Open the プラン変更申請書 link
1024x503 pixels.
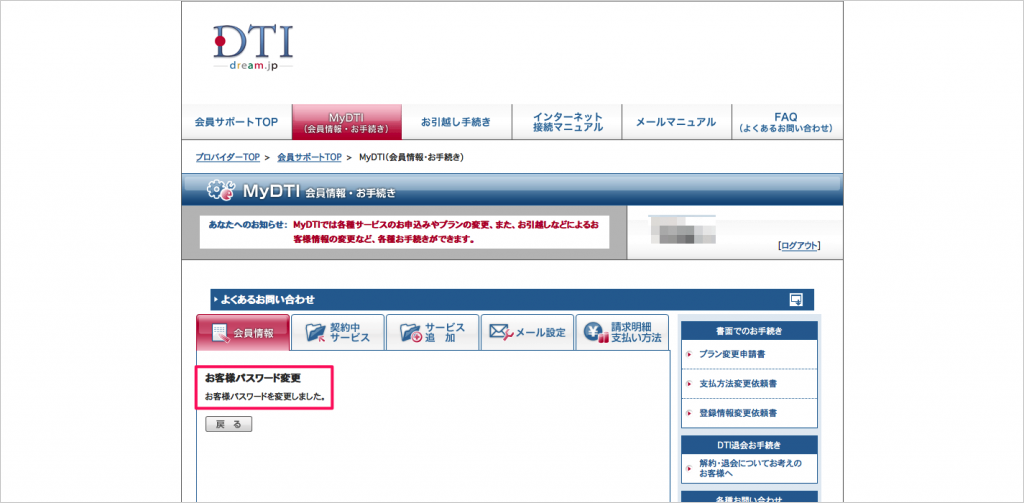tap(732, 354)
